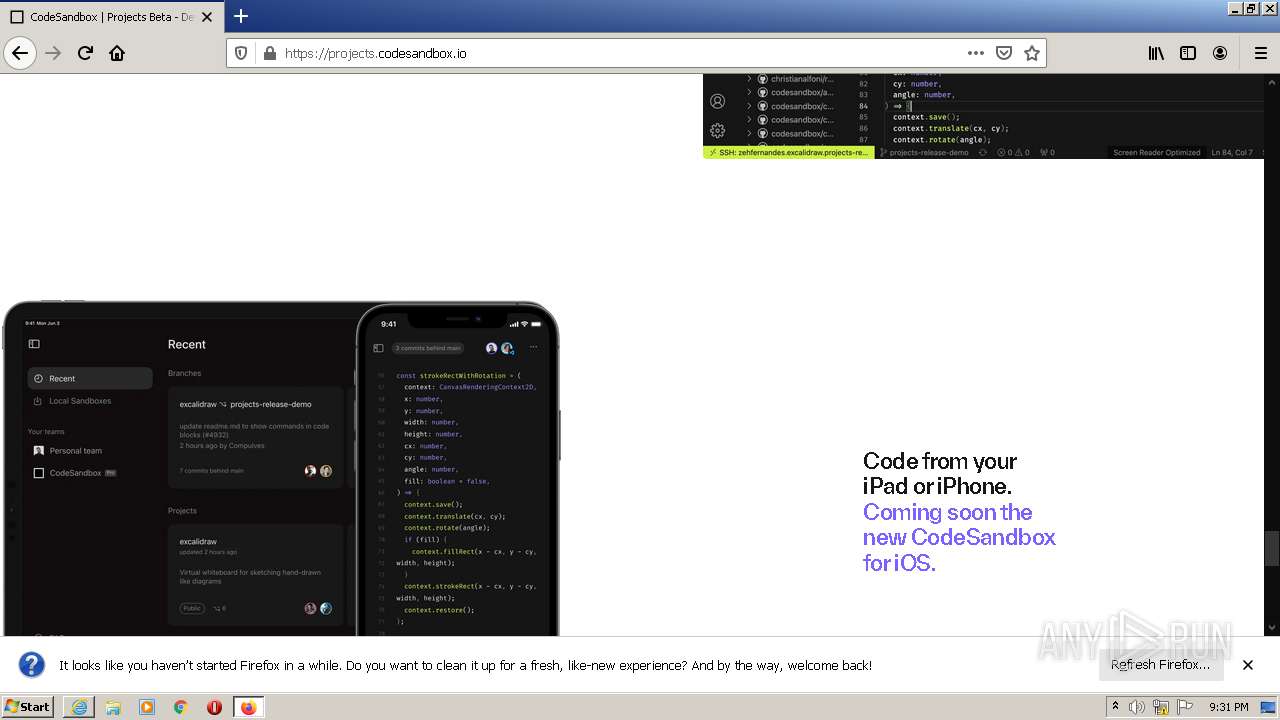This screenshot has width=1280, height=720.
Task: Click the three-dot menu on the iPhone mockup
Action: click(534, 348)
